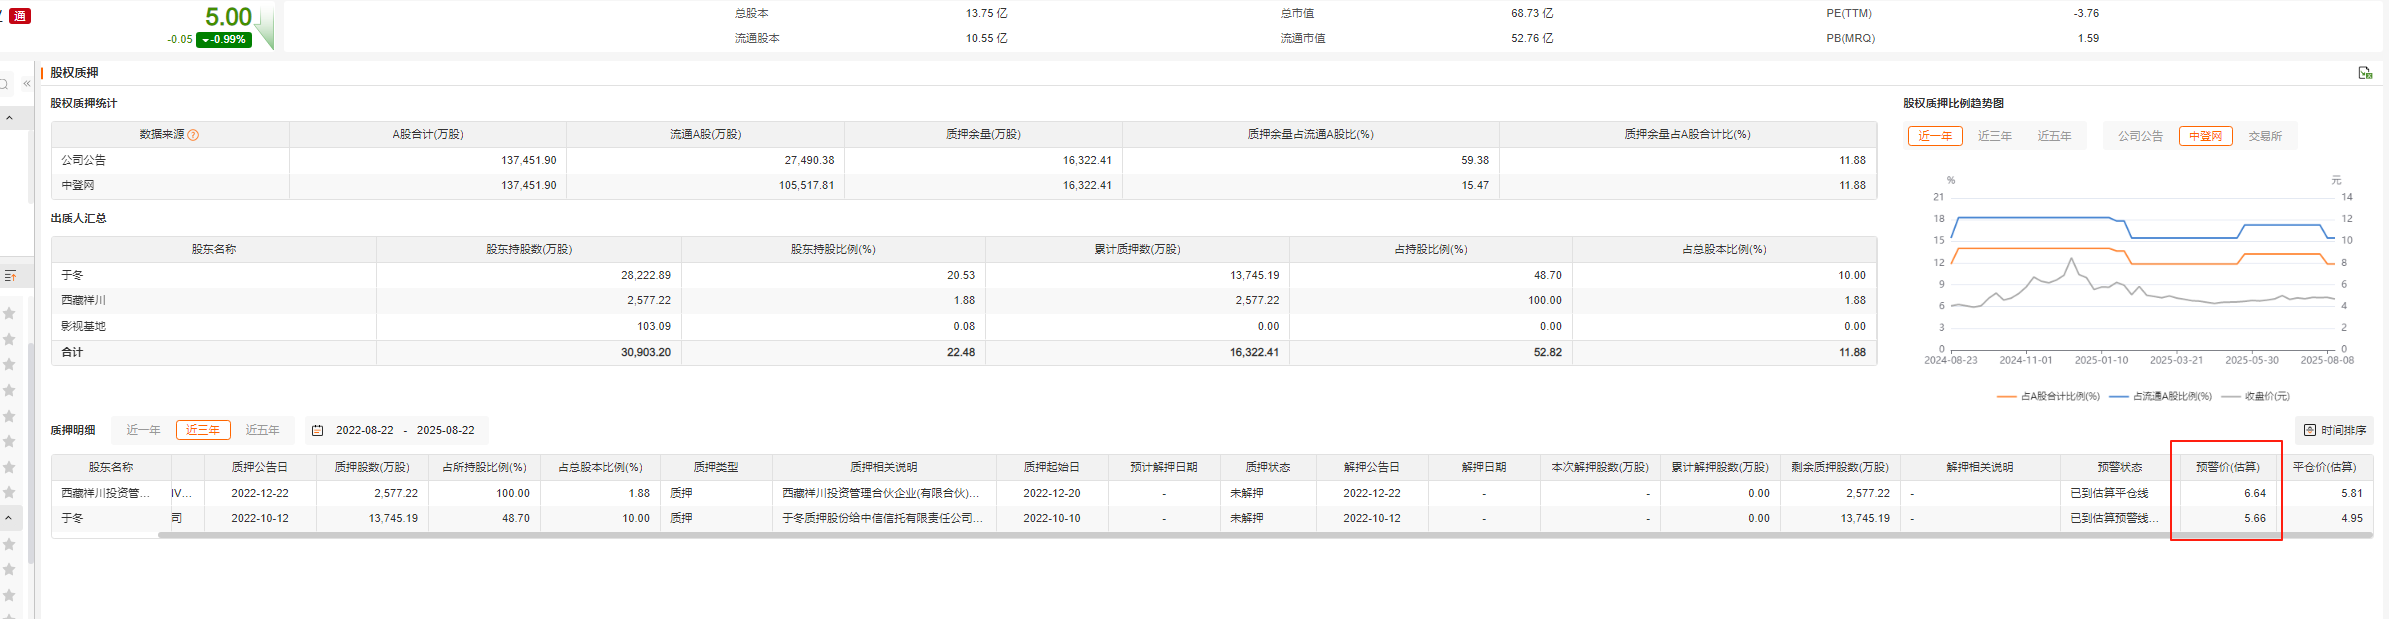Screen dimensions: 2389x619
Task: Click 于冬 in the 质押明细 detail table
Action: [x=72, y=518]
